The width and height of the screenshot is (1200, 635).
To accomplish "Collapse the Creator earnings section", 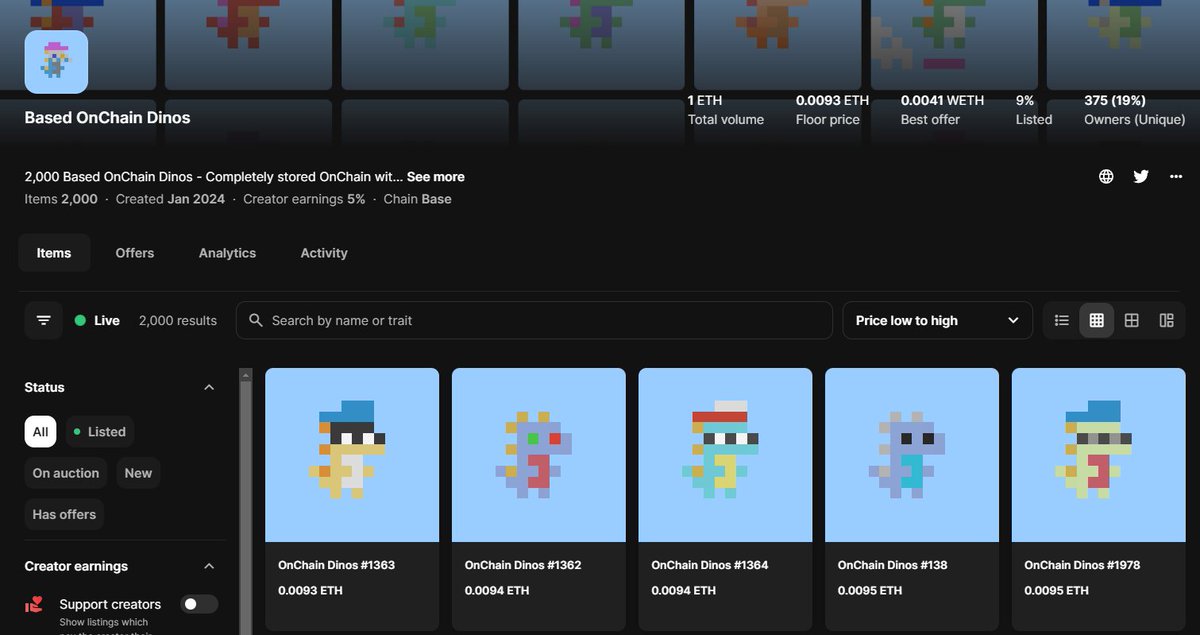I will coord(209,566).
